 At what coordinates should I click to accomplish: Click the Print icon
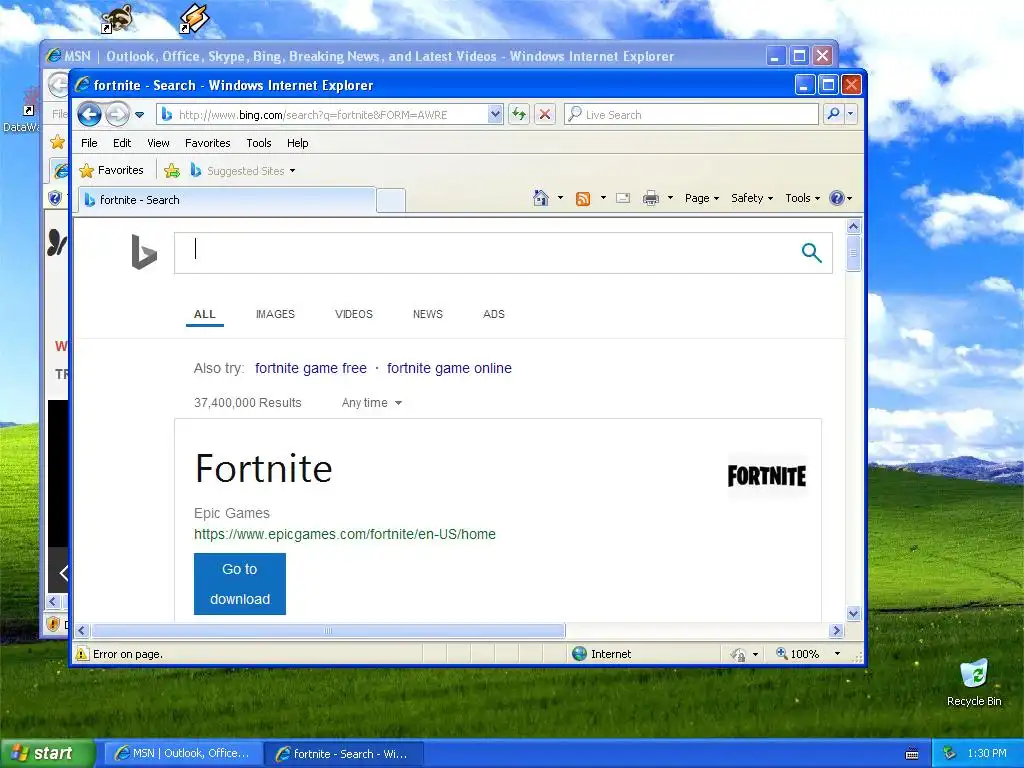coord(650,198)
